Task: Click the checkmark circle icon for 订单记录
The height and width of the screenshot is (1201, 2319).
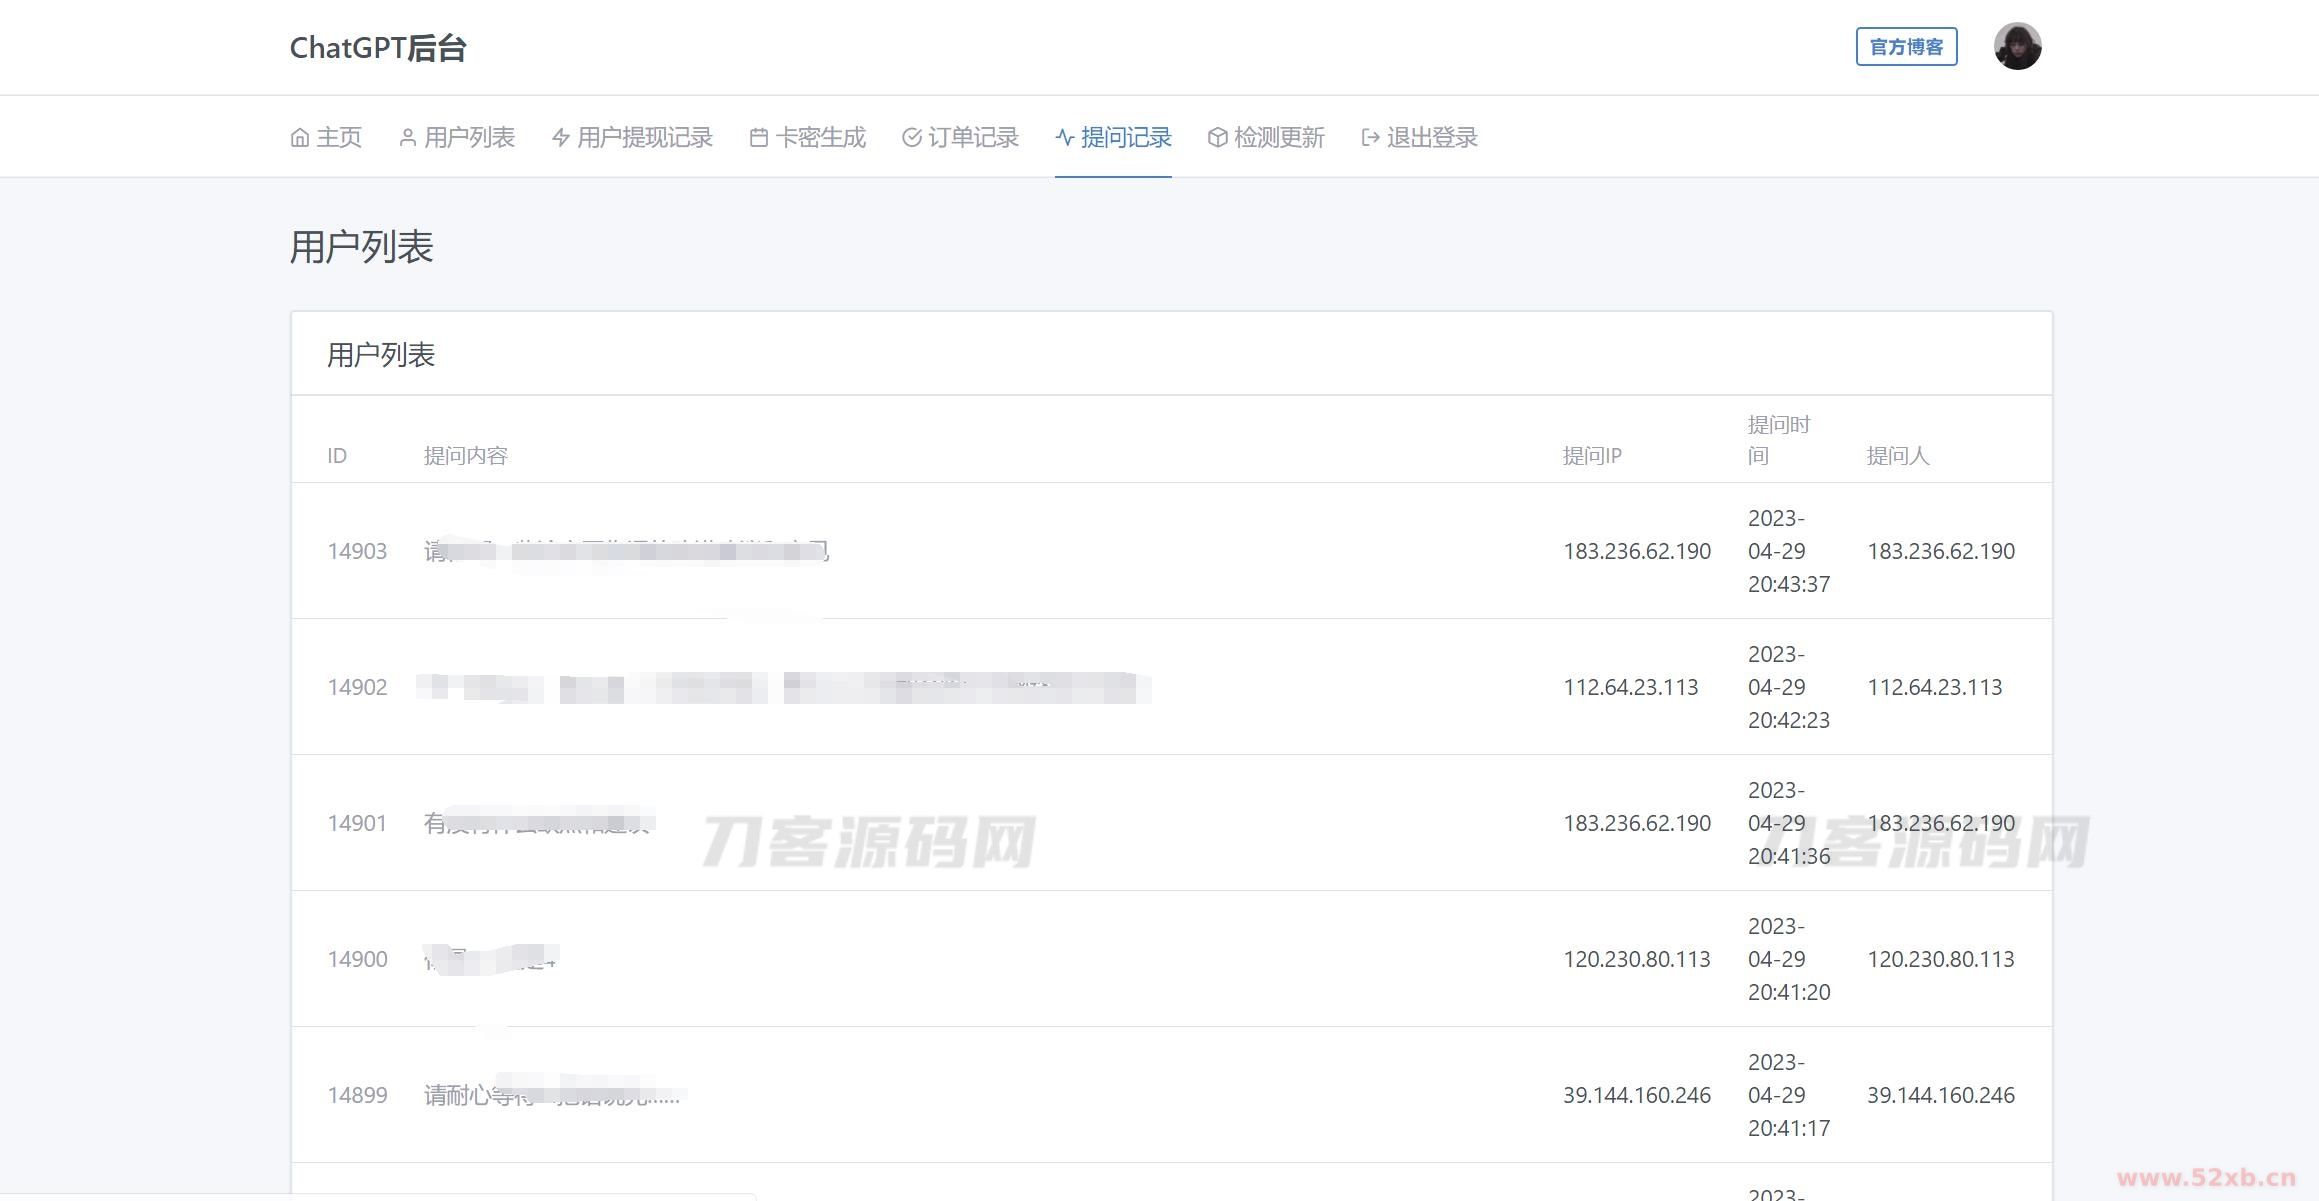Action: 911,138
